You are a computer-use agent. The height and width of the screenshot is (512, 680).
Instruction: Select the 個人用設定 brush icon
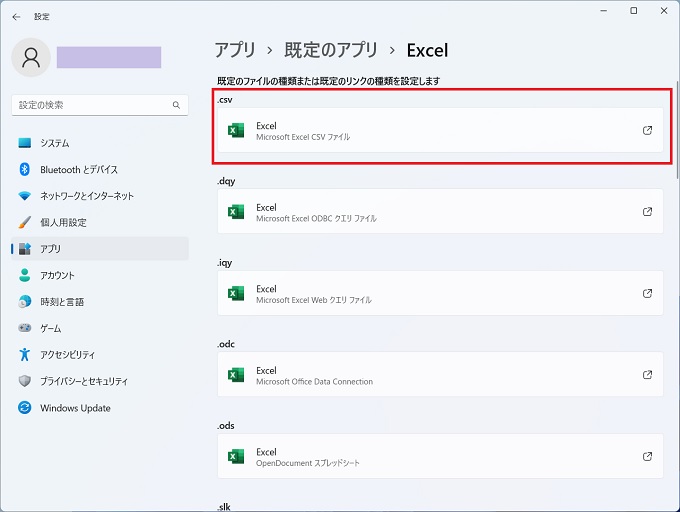click(x=25, y=222)
